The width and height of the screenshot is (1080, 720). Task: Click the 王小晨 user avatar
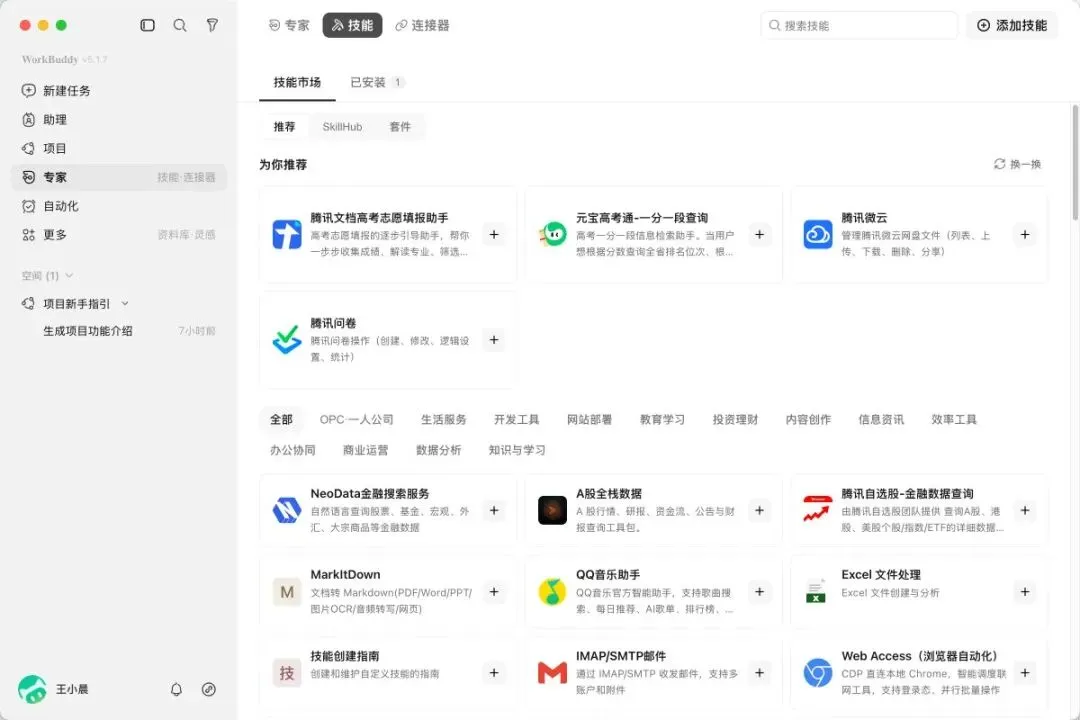[x=32, y=689]
